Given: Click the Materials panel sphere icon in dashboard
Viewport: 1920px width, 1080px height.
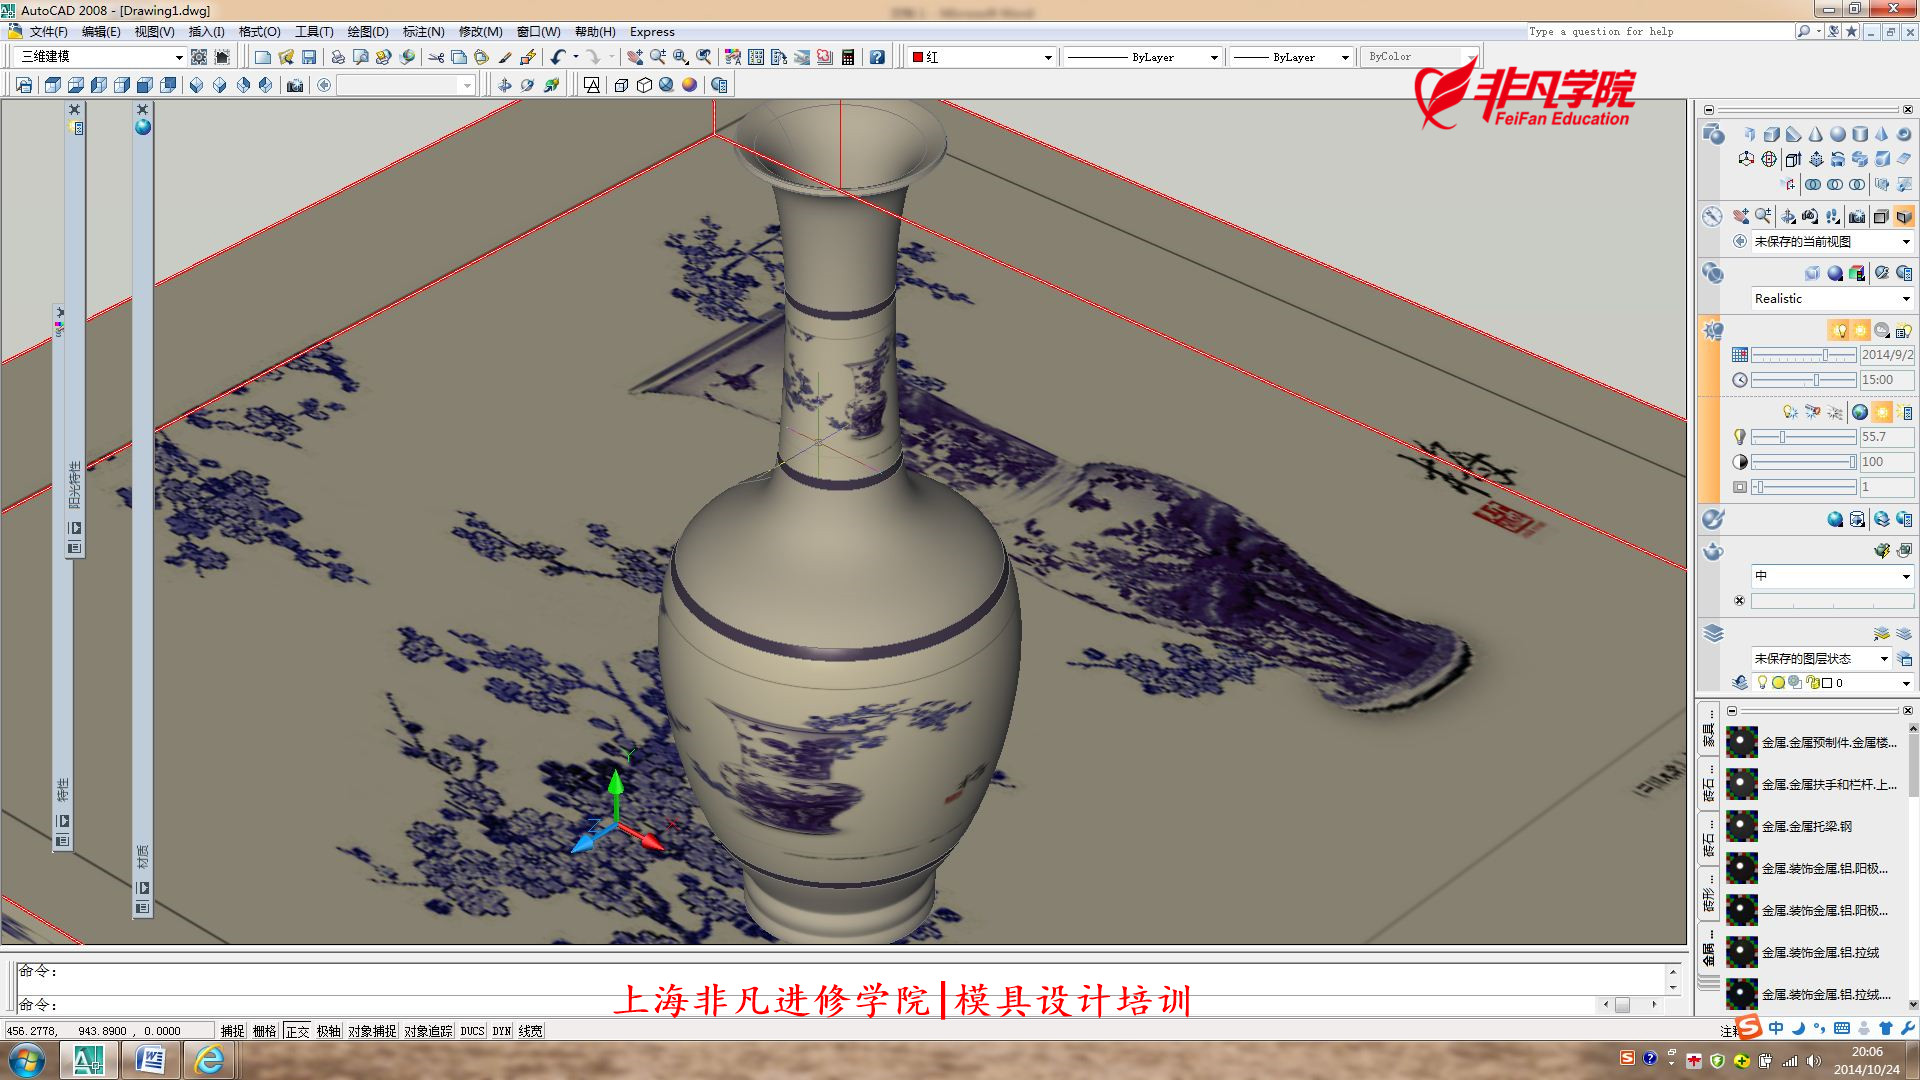Looking at the screenshot, I should pyautogui.click(x=1835, y=519).
